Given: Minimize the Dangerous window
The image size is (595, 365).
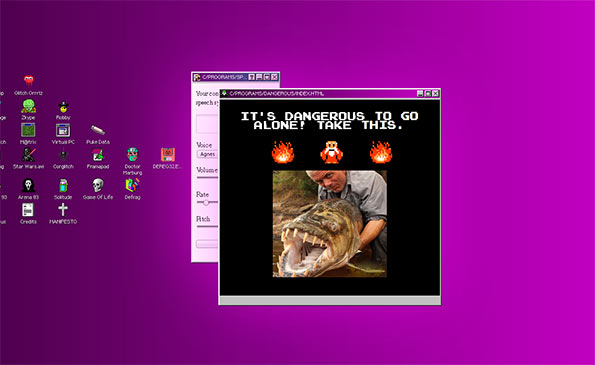Looking at the screenshot, I should pyautogui.click(x=420, y=93).
